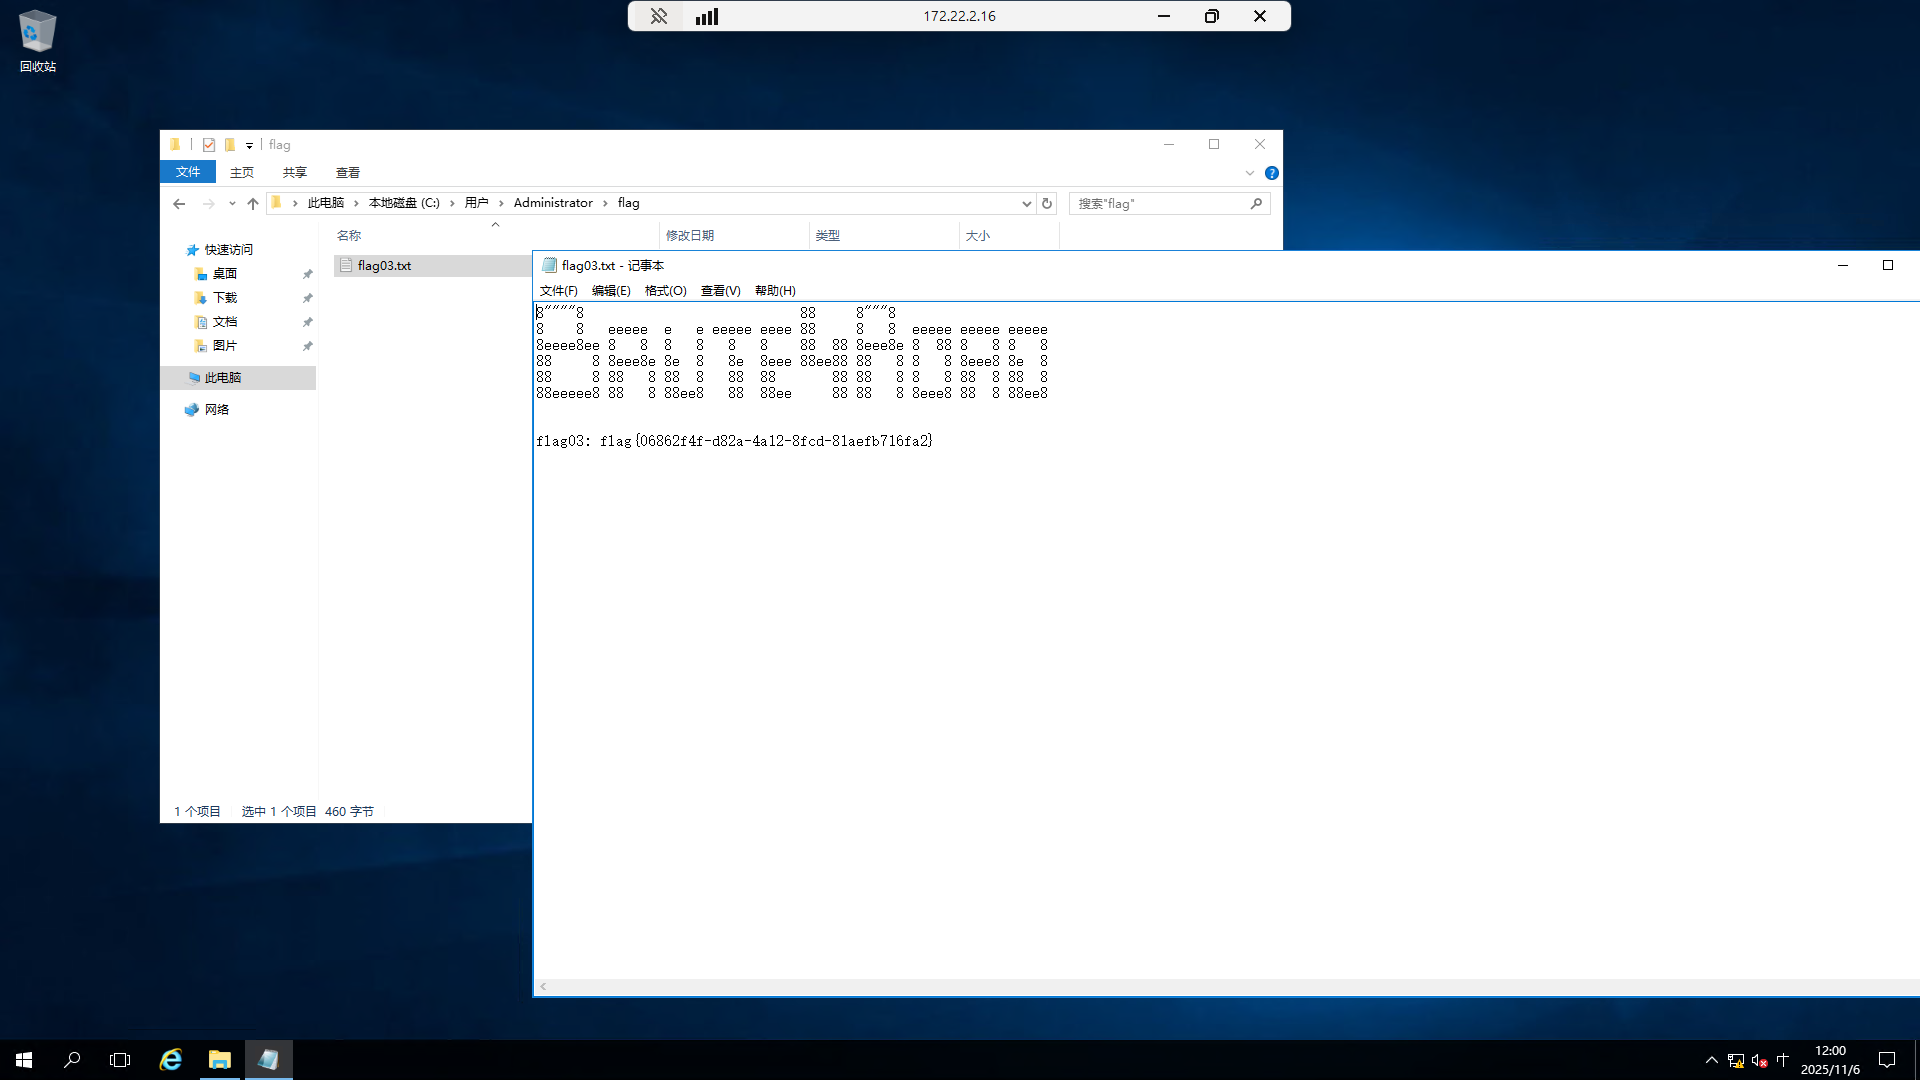Open the Explorer help icon
The height and width of the screenshot is (1080, 1920).
[1271, 173]
